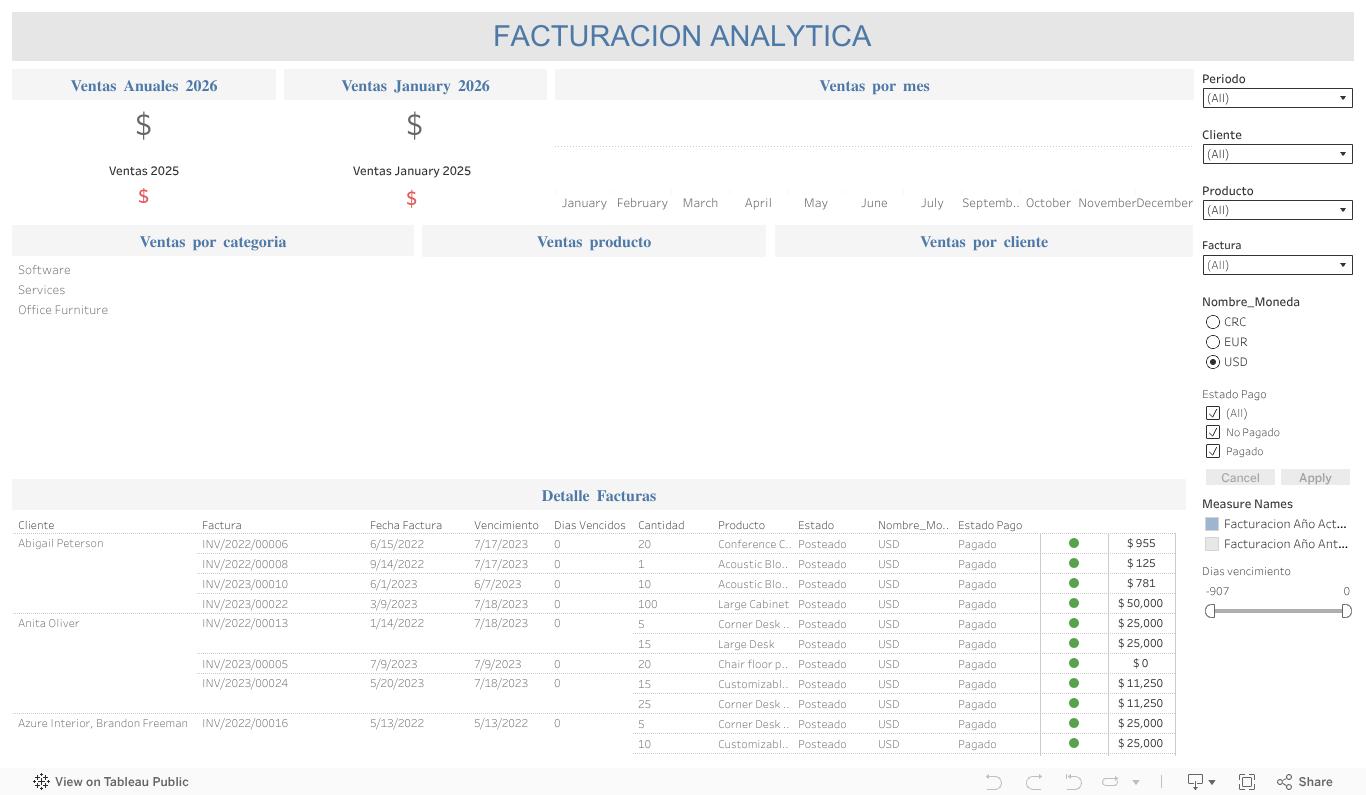The height and width of the screenshot is (795, 1366).
Task: Open the Periodo filter dropdown
Action: point(1277,98)
